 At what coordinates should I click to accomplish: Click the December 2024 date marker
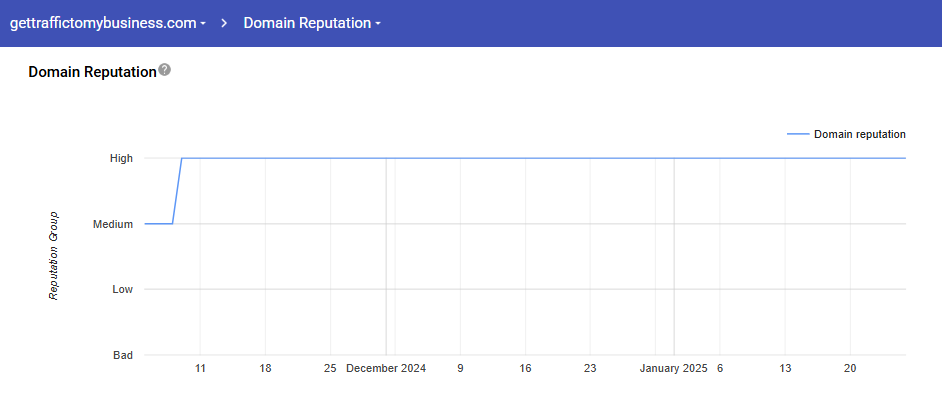pyautogui.click(x=386, y=369)
